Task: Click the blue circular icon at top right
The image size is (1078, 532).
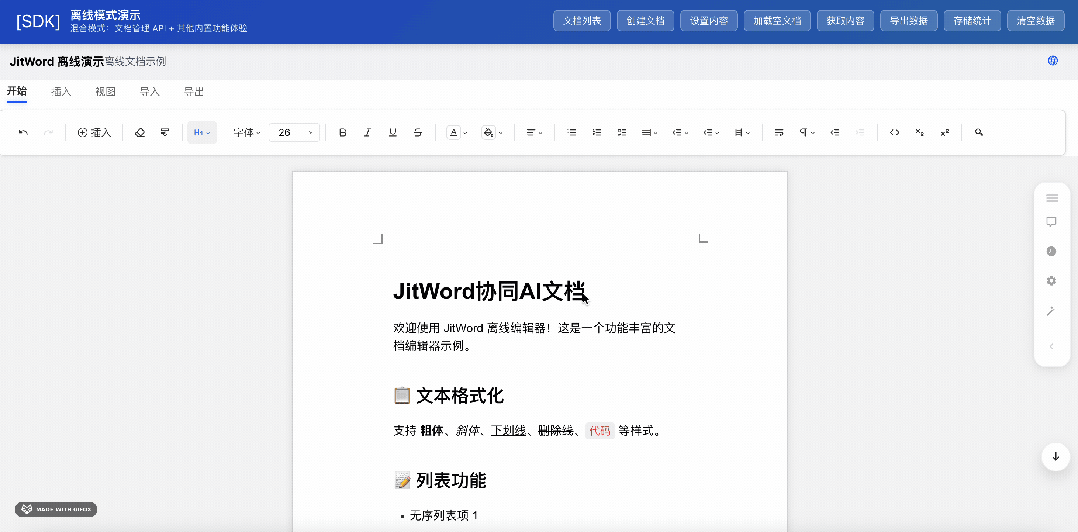Action: point(1053,61)
